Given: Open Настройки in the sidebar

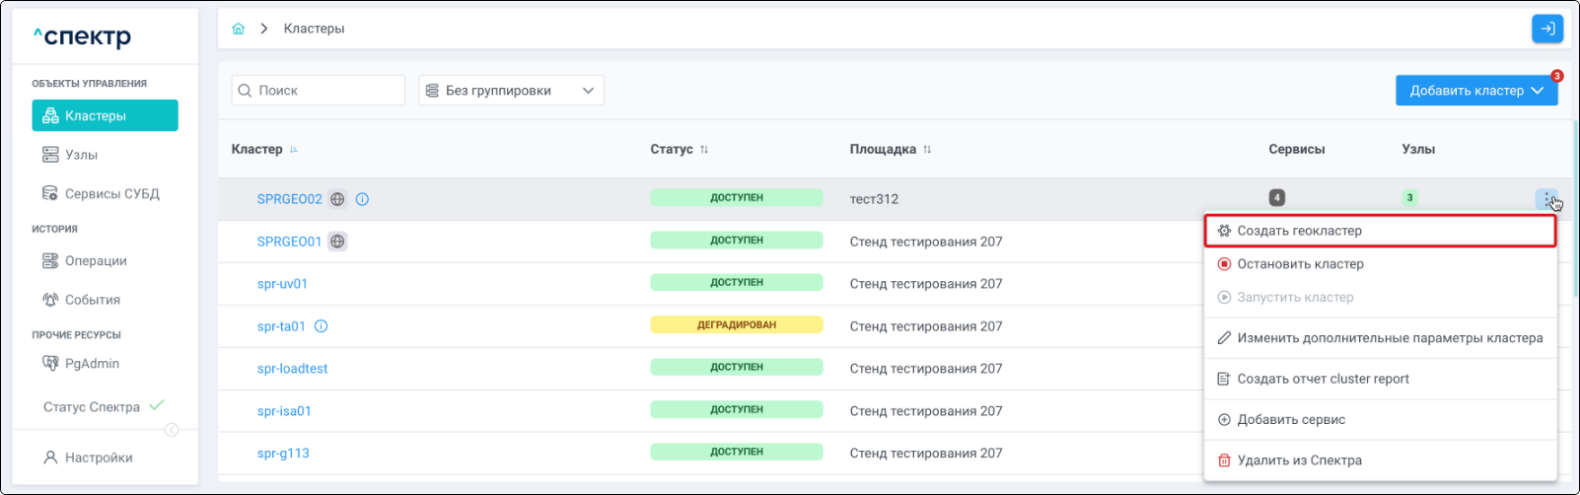Looking at the screenshot, I should (98, 458).
